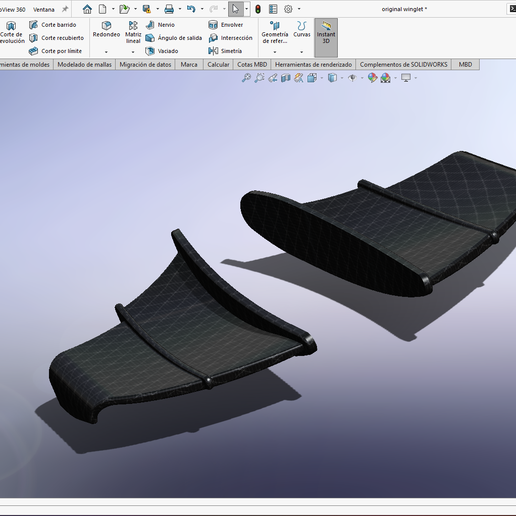Click the Redondeo fillet icon
Screen dimensions: 516x516
click(x=106, y=25)
